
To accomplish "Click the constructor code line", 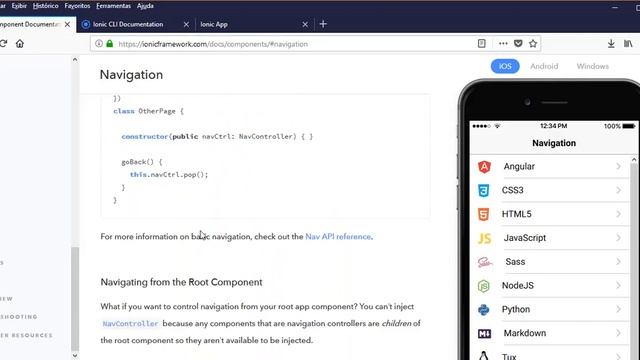I will (217, 137).
